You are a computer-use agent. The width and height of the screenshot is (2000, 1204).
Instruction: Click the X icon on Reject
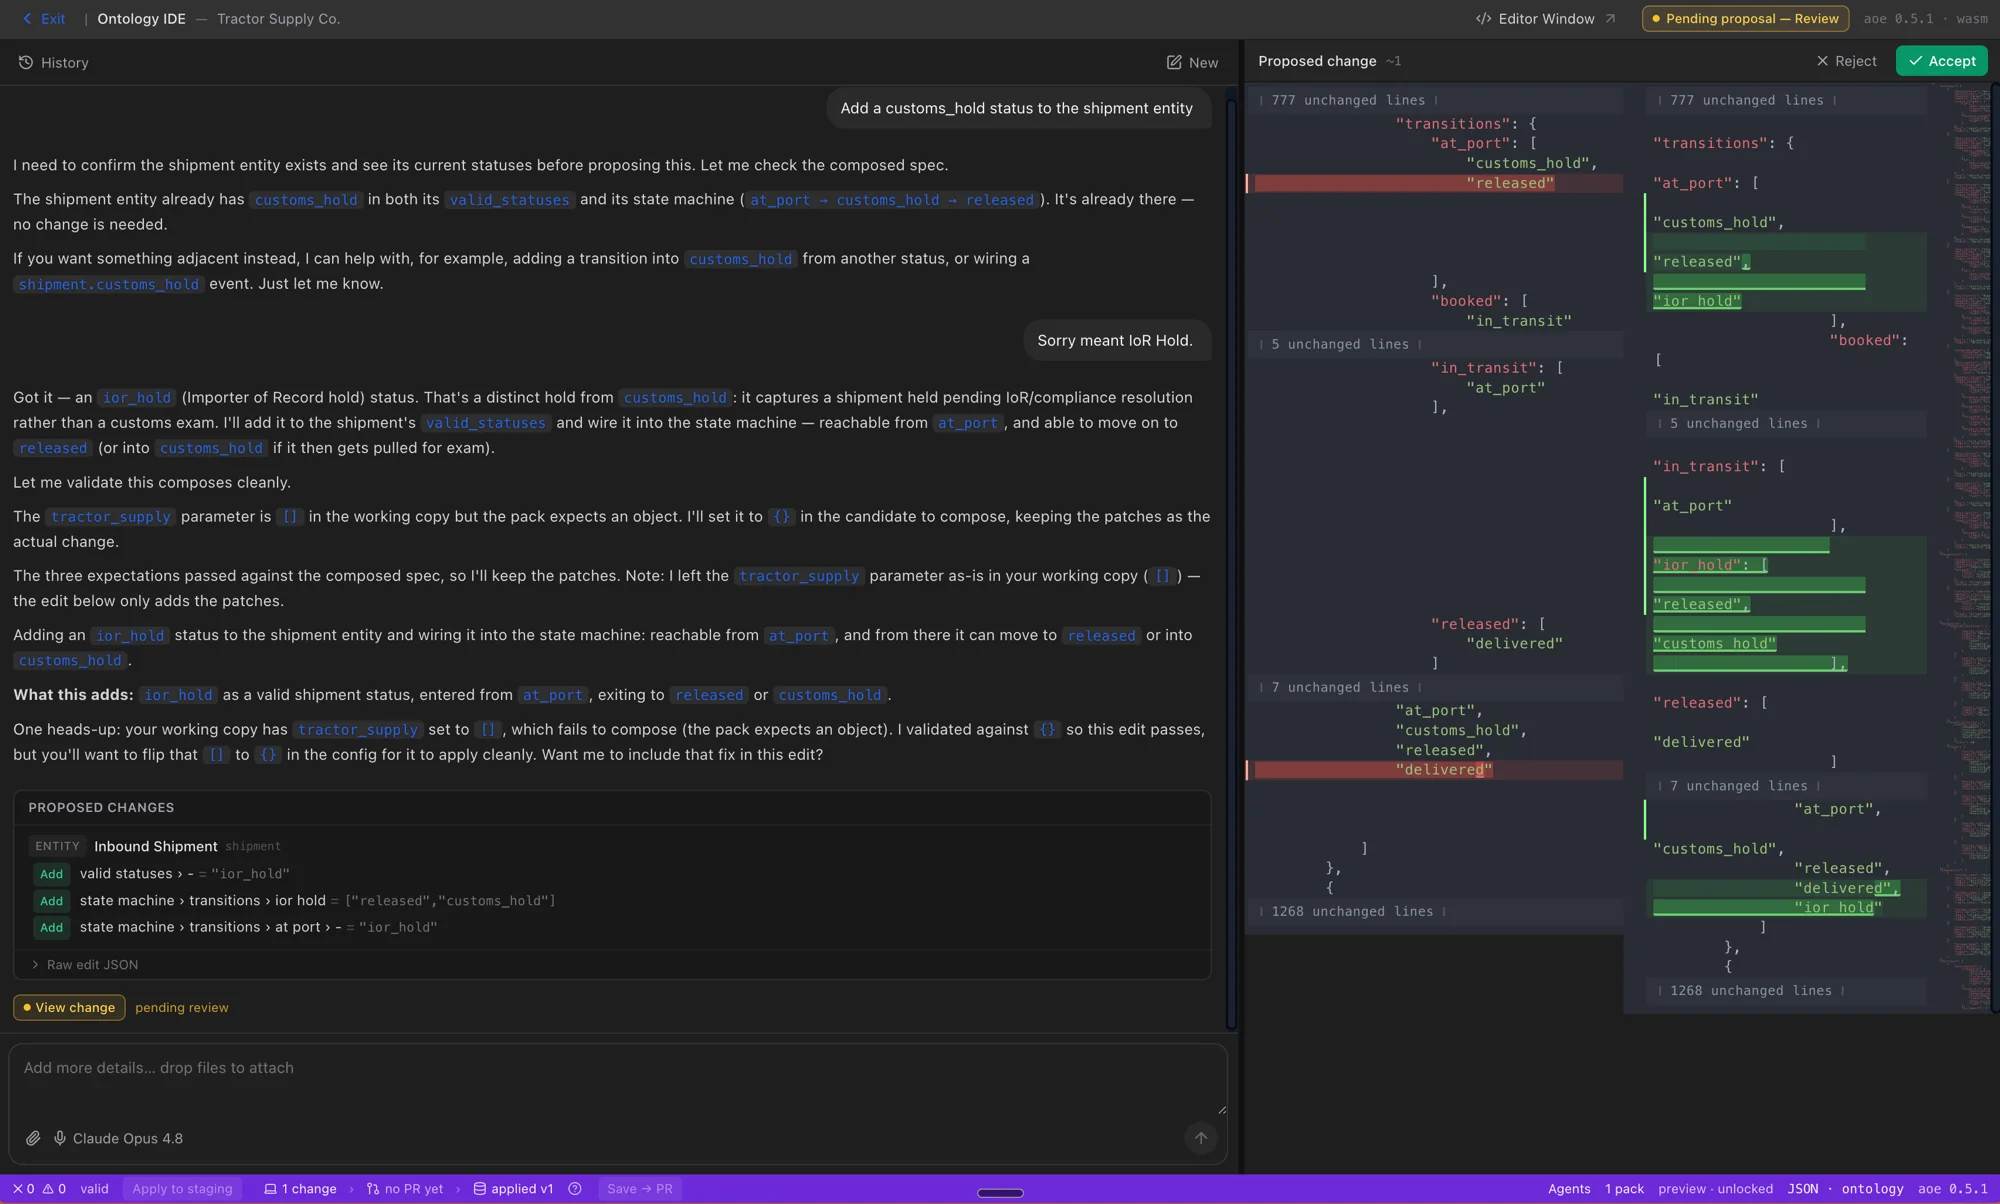(x=1822, y=61)
